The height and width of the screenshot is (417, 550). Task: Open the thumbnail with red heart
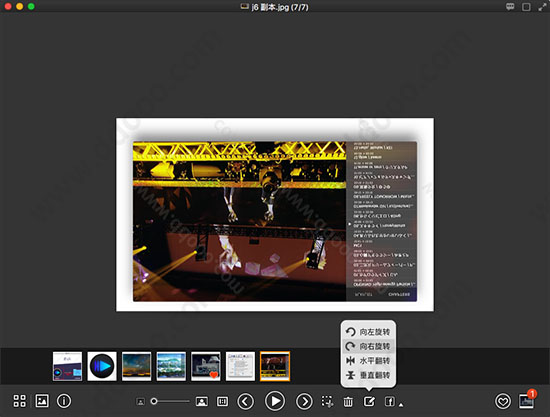[206, 366]
